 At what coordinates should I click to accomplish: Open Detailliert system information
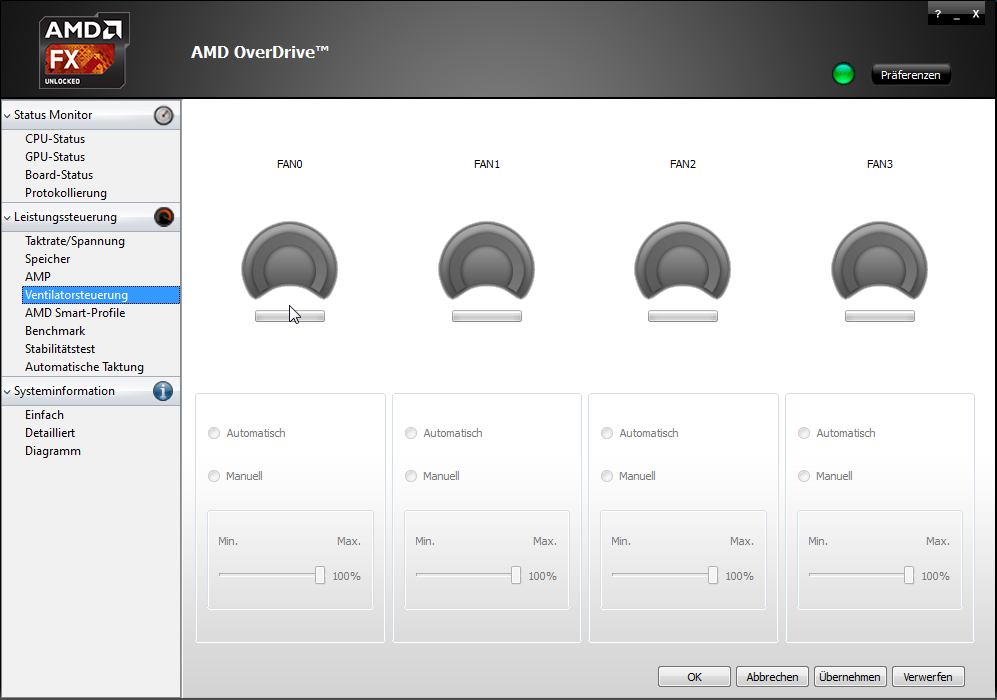50,433
